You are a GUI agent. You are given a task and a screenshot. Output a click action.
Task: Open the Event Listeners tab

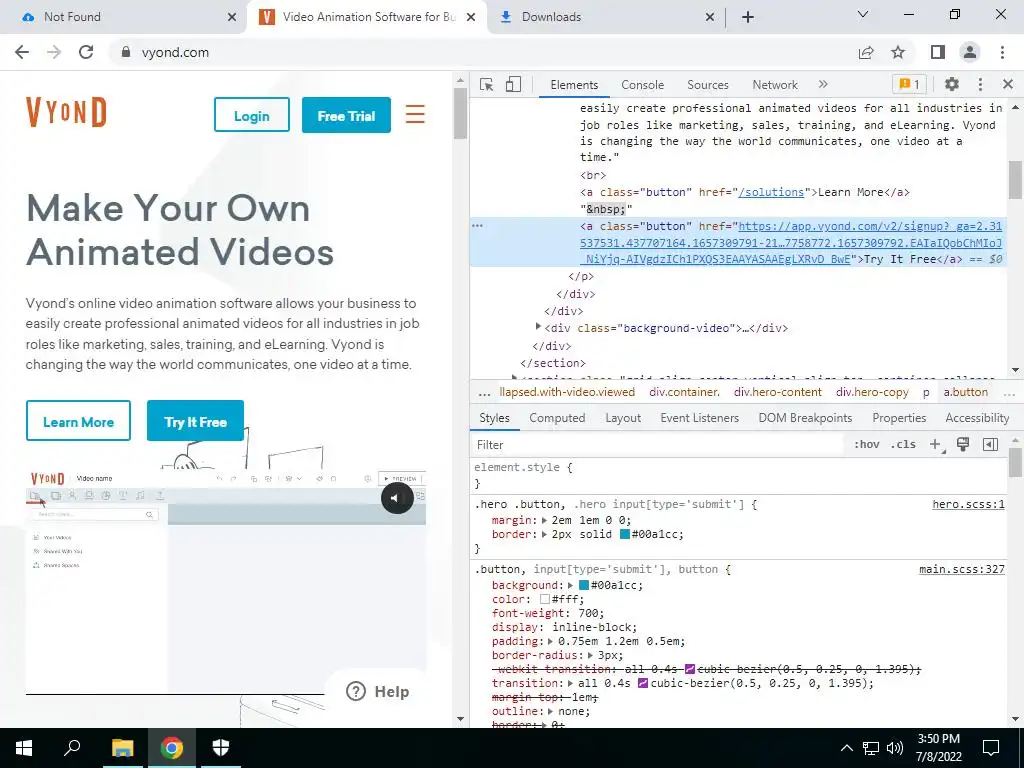(699, 418)
